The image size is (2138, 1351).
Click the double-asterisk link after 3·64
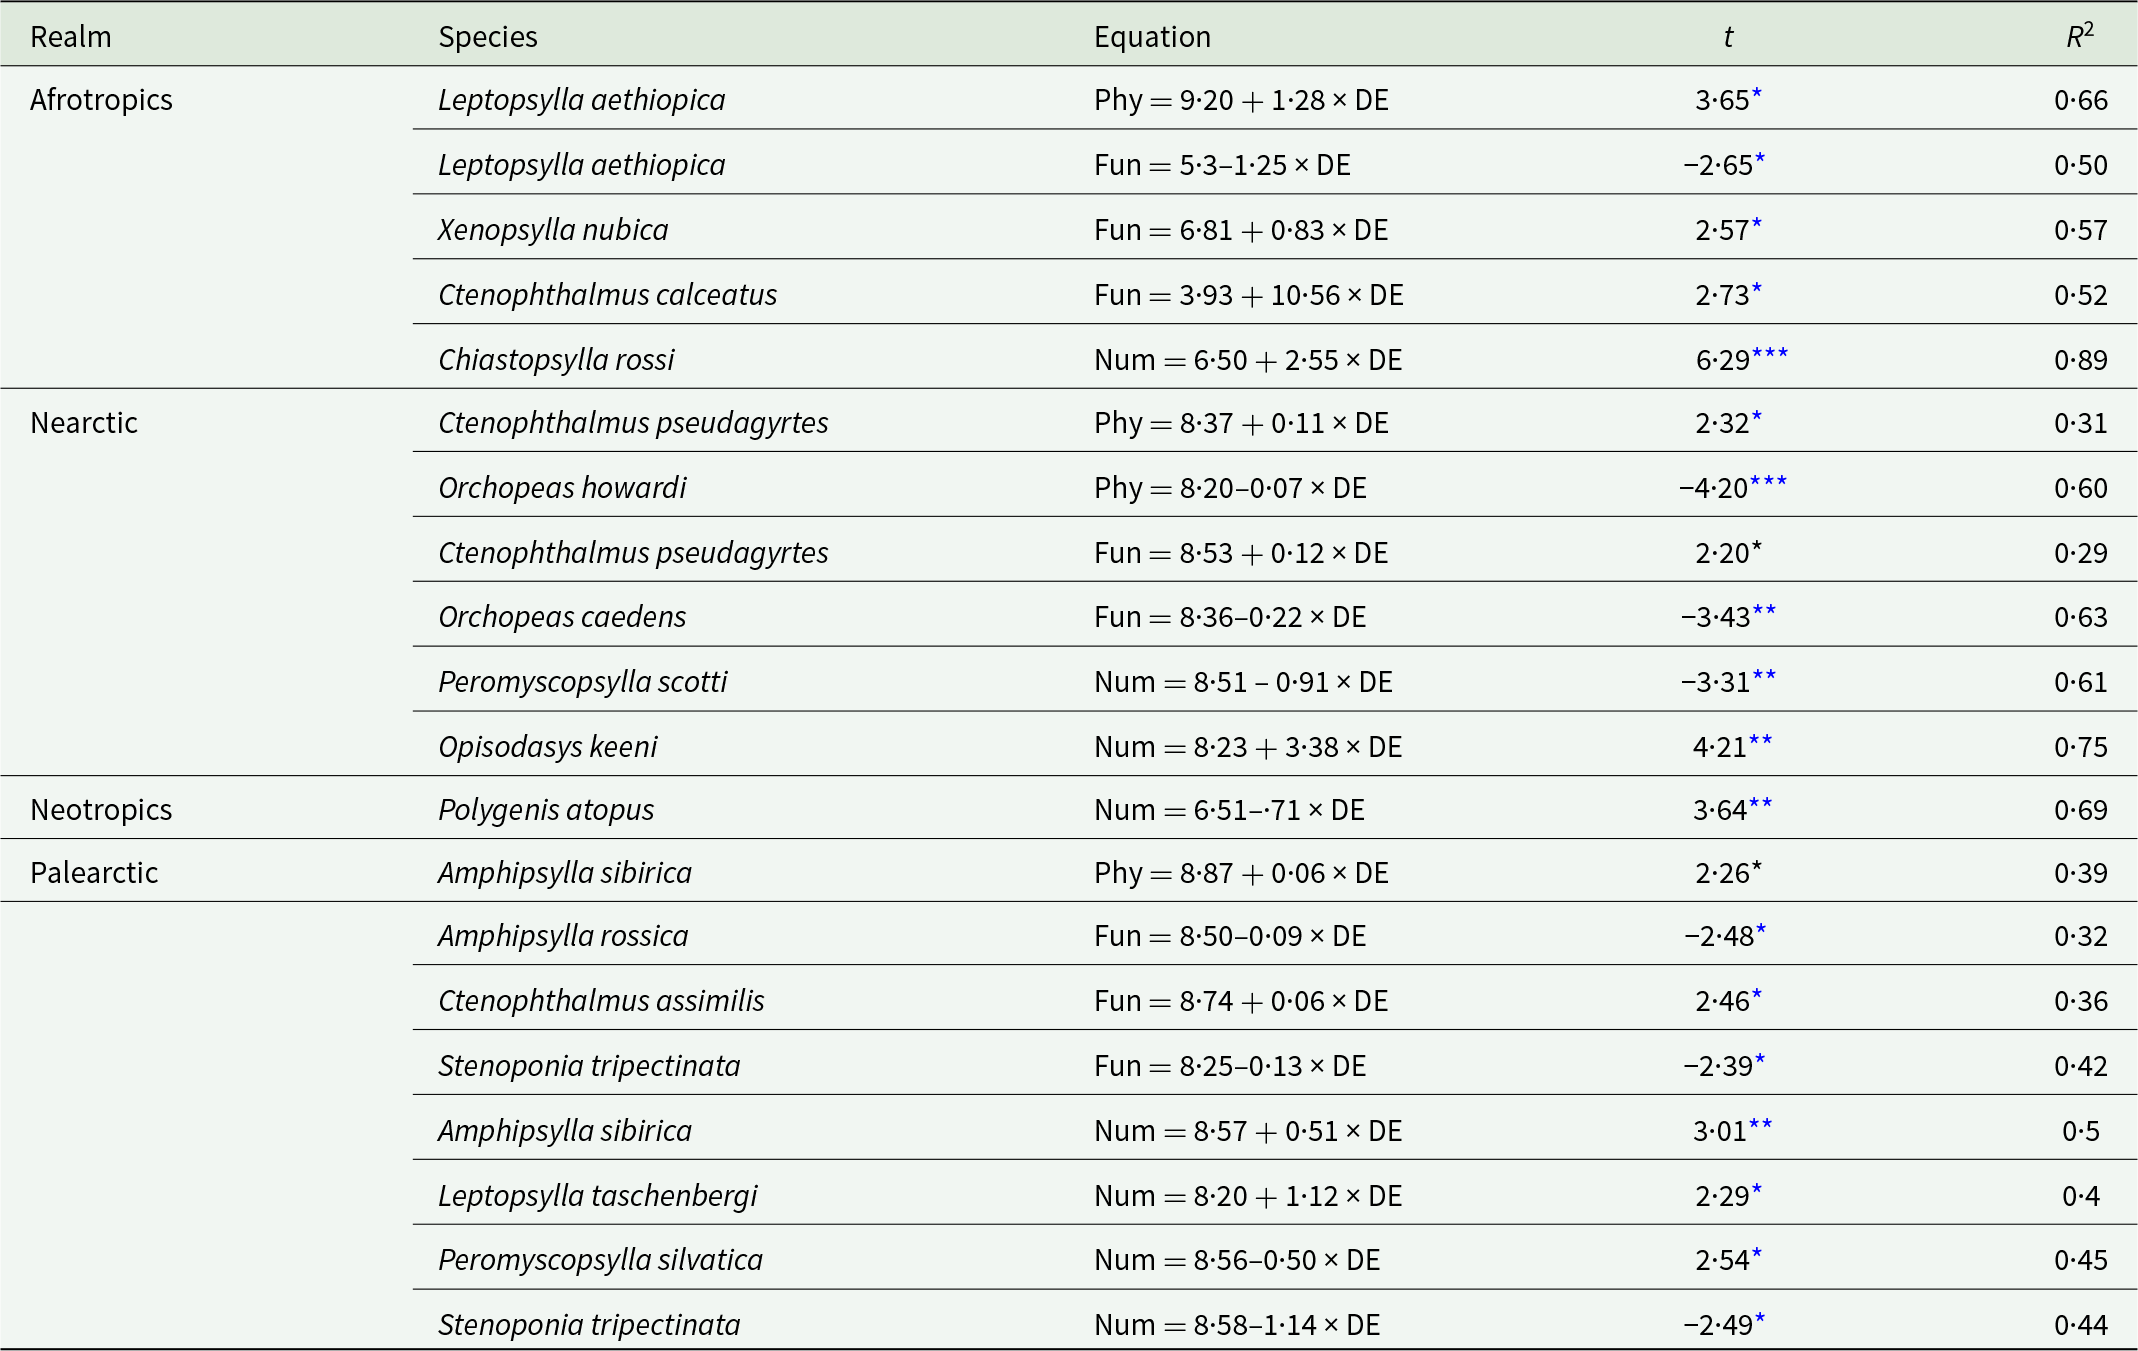pyautogui.click(x=1761, y=804)
